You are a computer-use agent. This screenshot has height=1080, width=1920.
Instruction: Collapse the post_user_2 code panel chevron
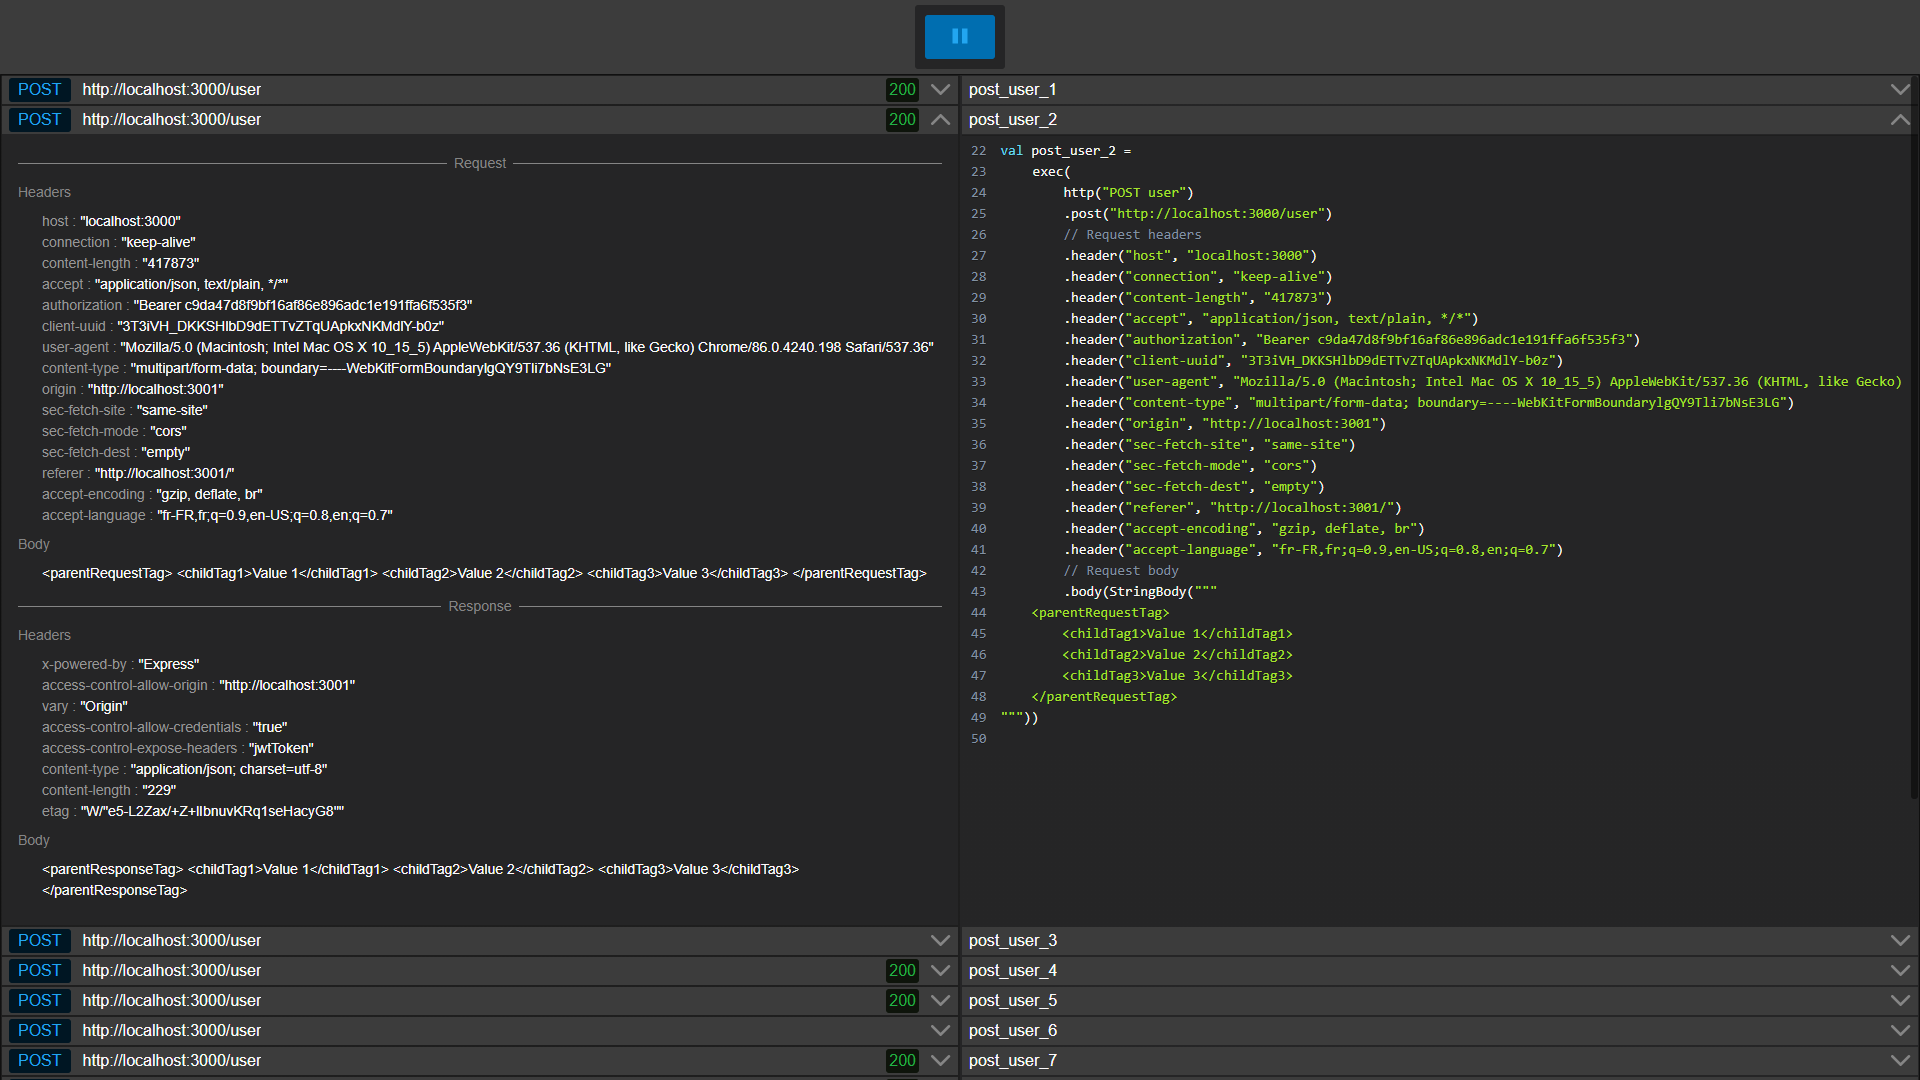tap(1900, 120)
